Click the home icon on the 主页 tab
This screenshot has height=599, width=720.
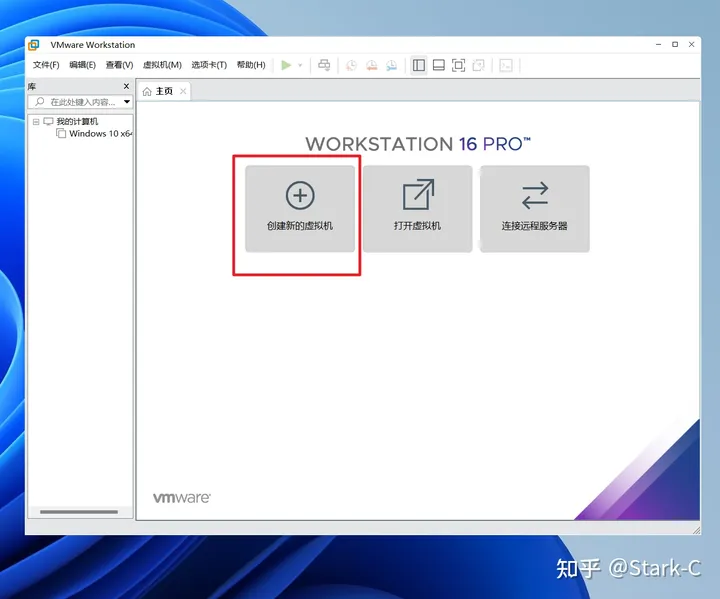[x=147, y=91]
